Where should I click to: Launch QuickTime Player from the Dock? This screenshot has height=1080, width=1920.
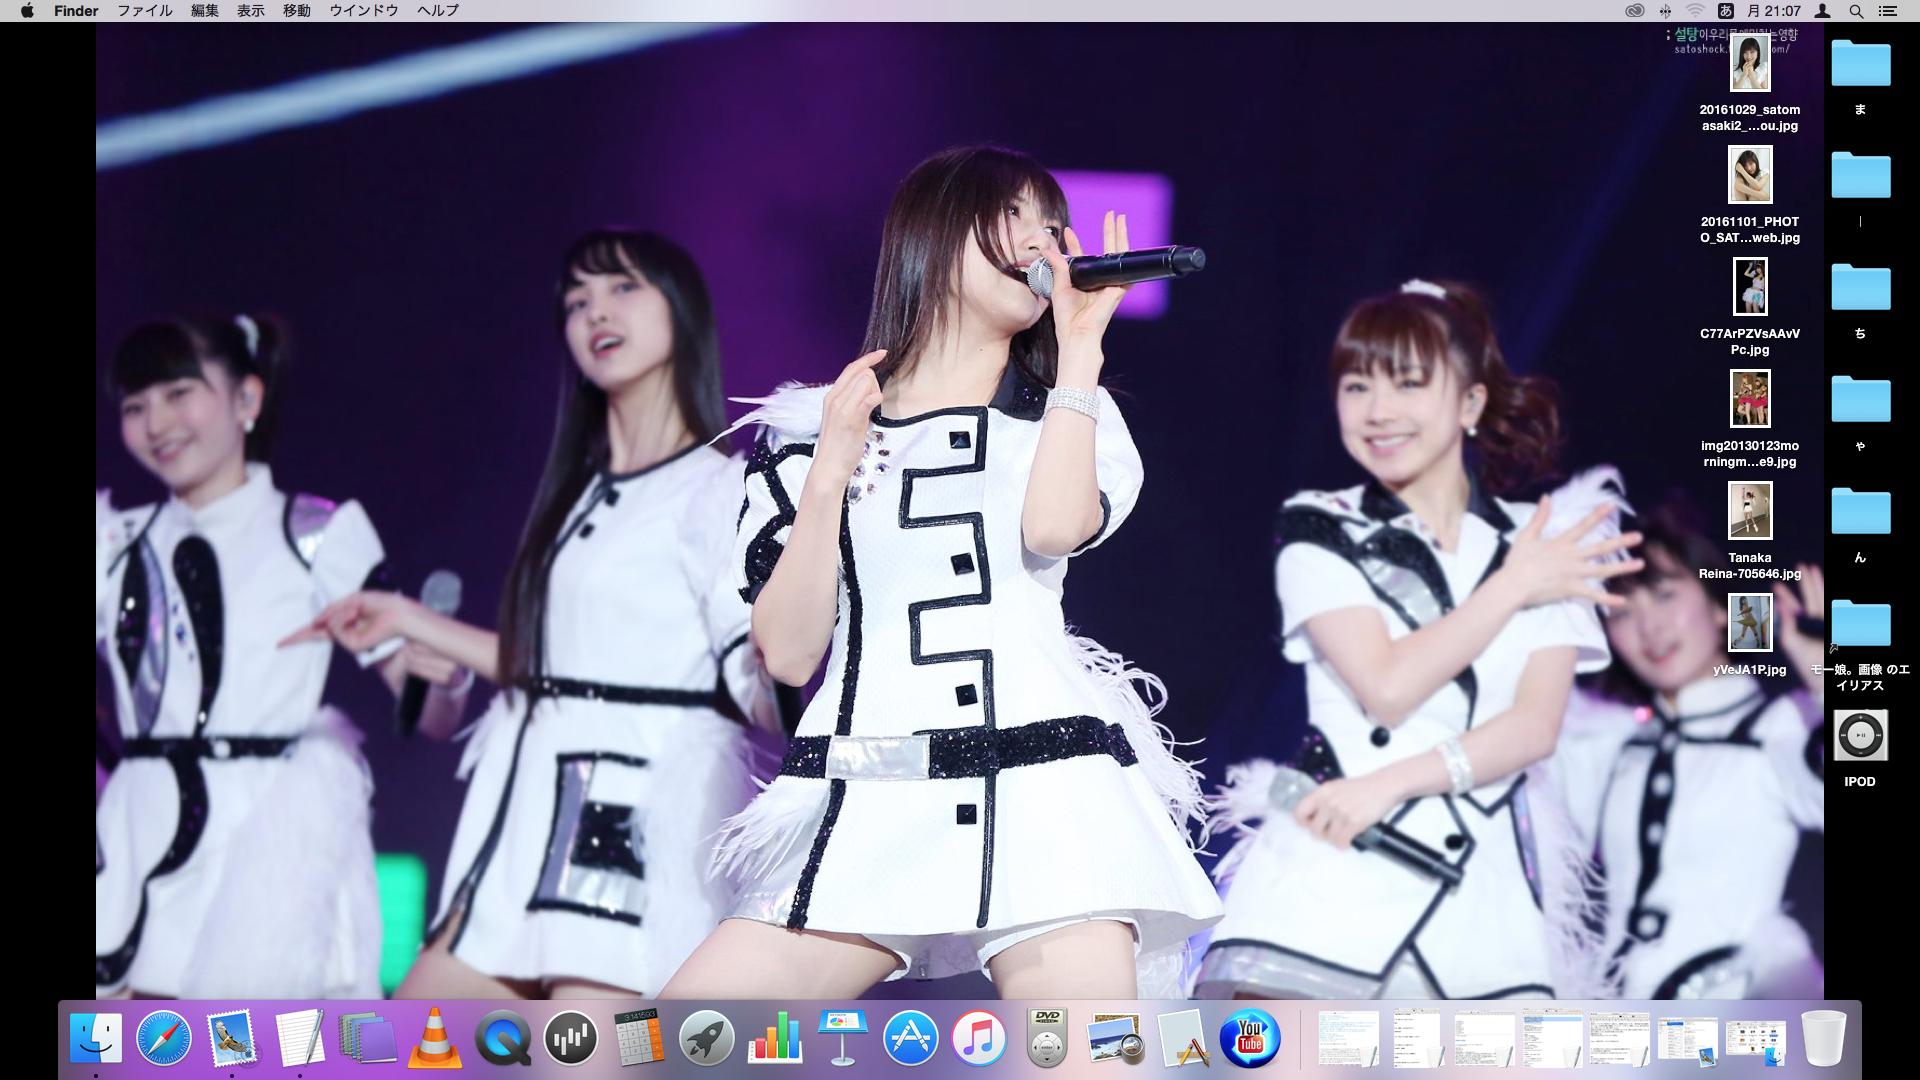click(502, 1038)
